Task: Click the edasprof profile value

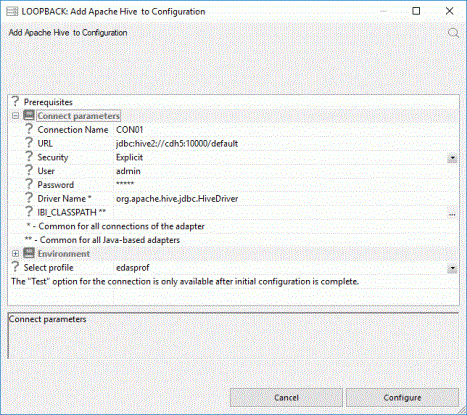Action: (x=133, y=268)
